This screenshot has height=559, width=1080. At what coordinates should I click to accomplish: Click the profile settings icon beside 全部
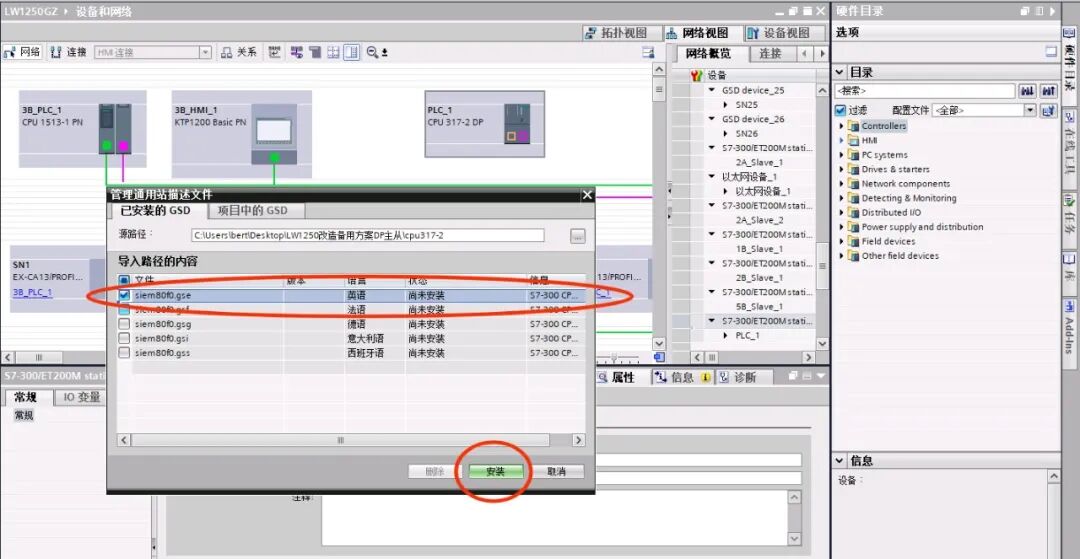click(1048, 110)
